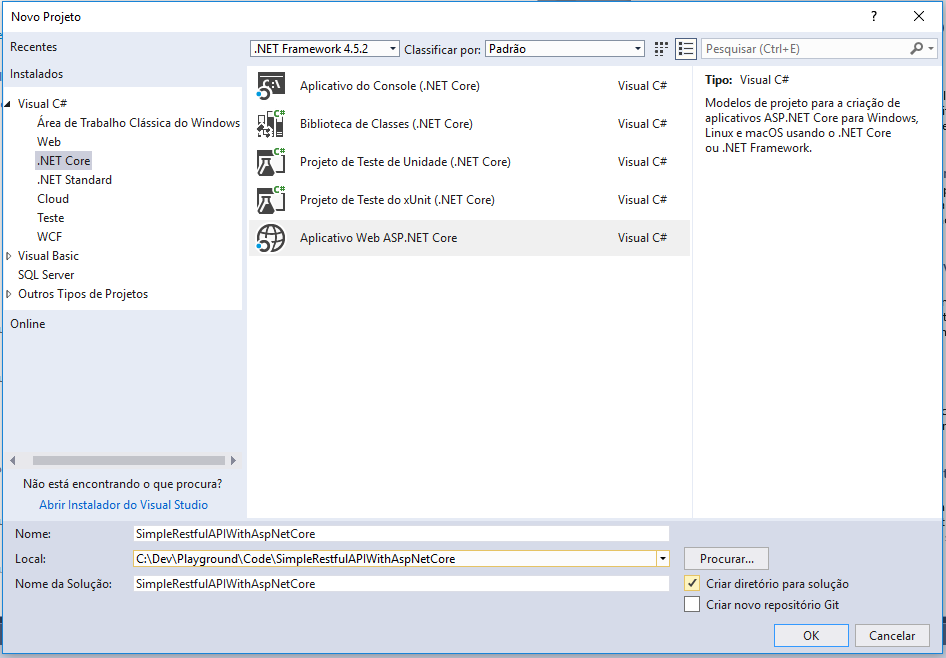The width and height of the screenshot is (946, 658).
Task: Select the Cloud category
Action: pos(53,198)
